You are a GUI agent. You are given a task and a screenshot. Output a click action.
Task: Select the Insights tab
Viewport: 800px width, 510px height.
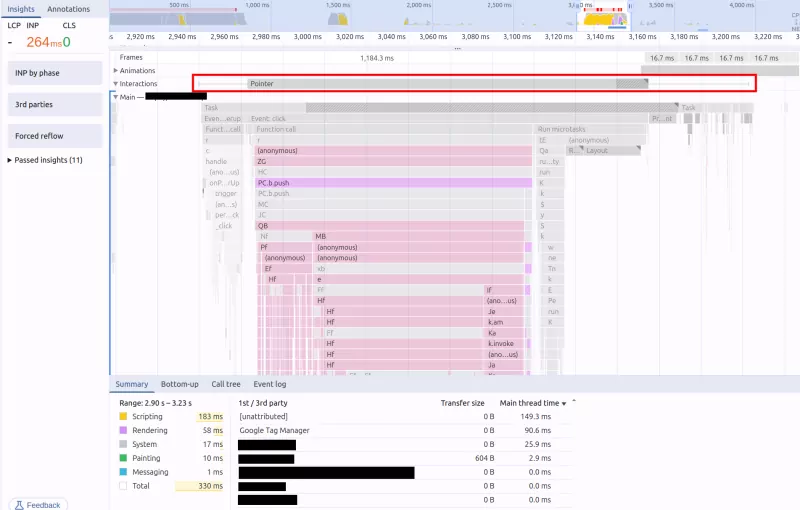click(21, 9)
